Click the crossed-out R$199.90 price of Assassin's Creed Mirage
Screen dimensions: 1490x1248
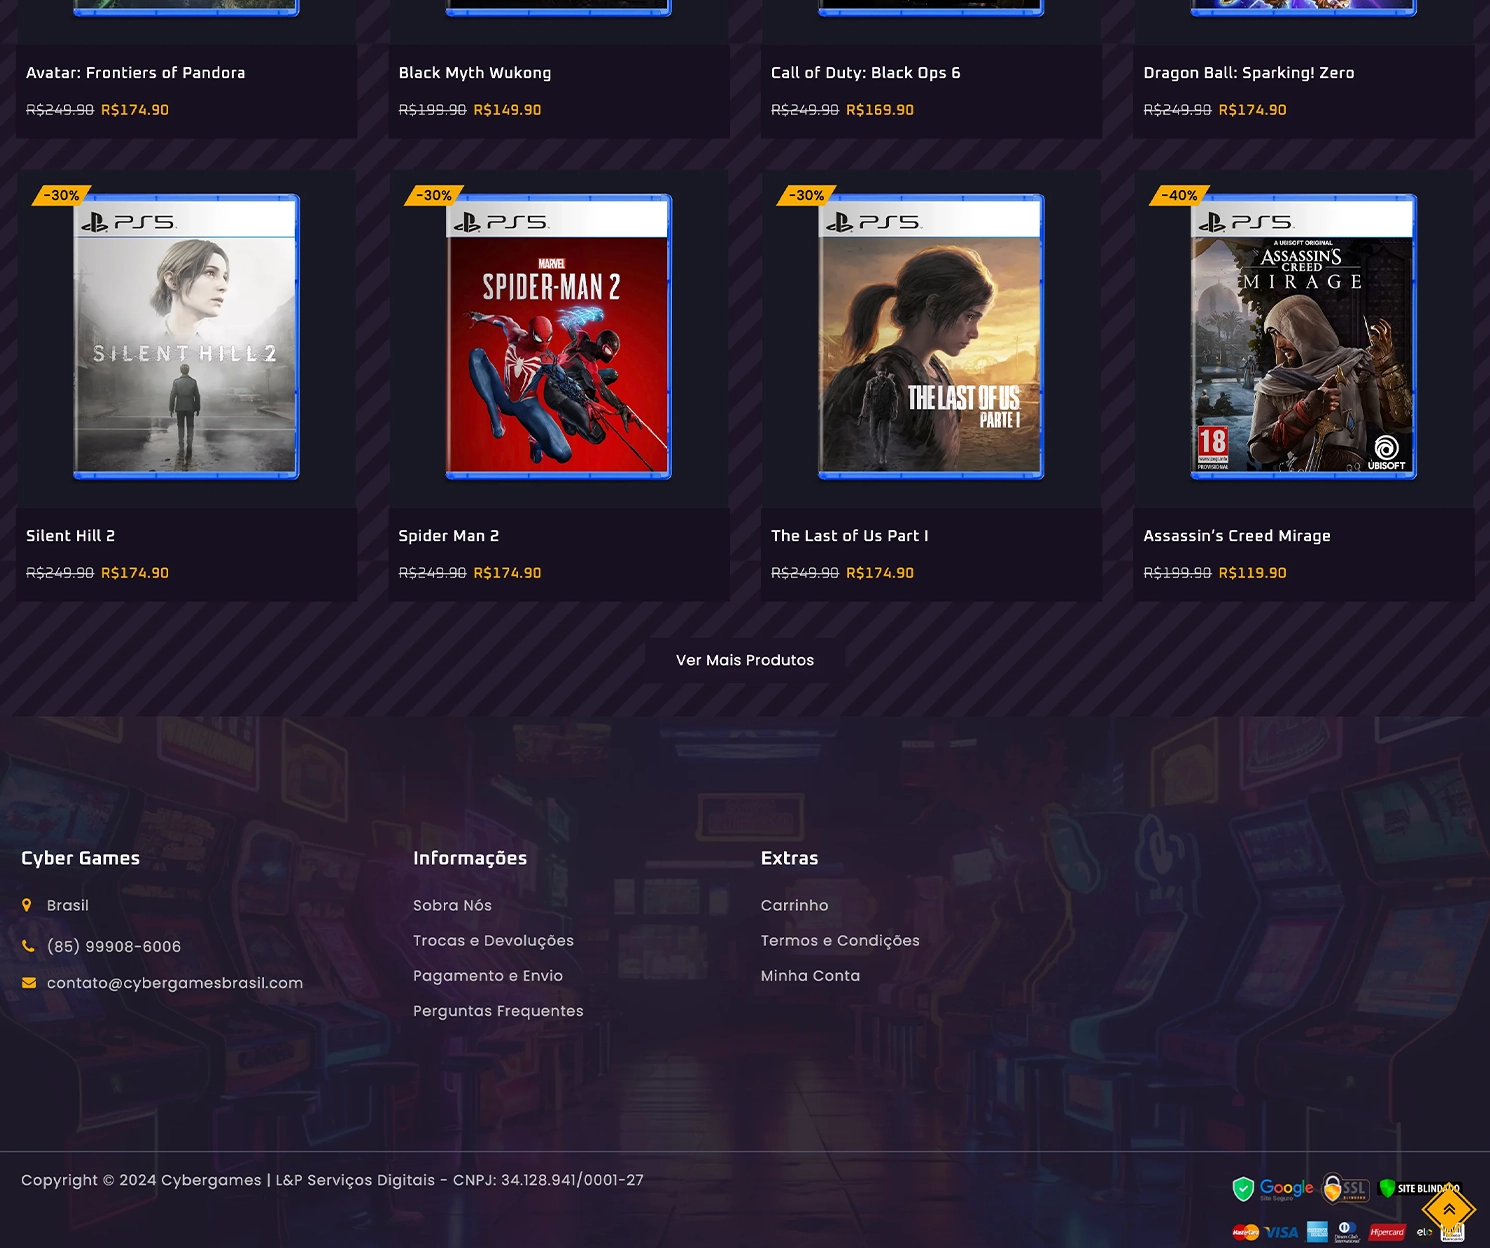pyautogui.click(x=1177, y=573)
